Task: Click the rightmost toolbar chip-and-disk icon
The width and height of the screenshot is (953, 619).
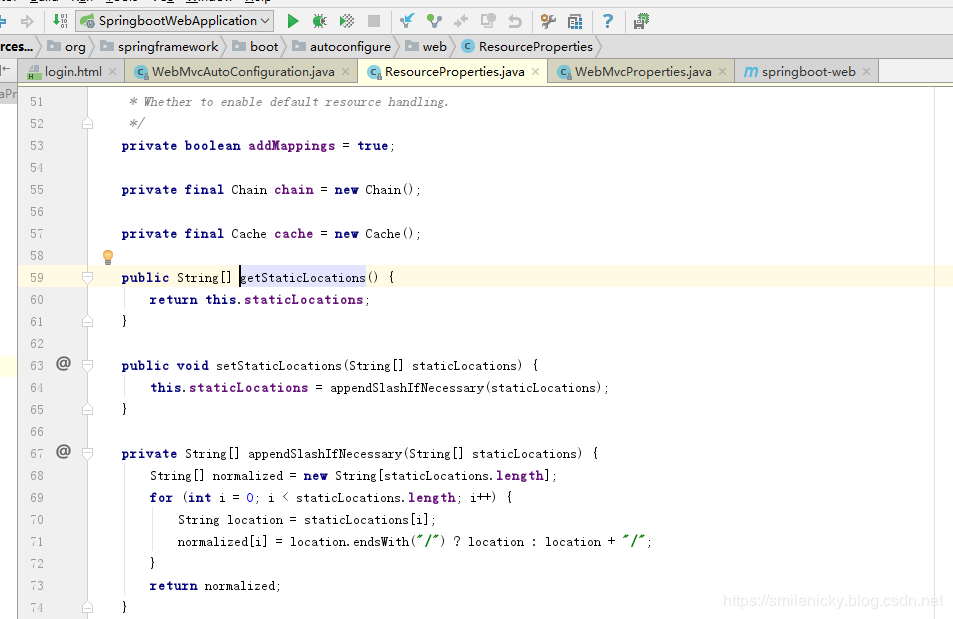Action: [641, 21]
